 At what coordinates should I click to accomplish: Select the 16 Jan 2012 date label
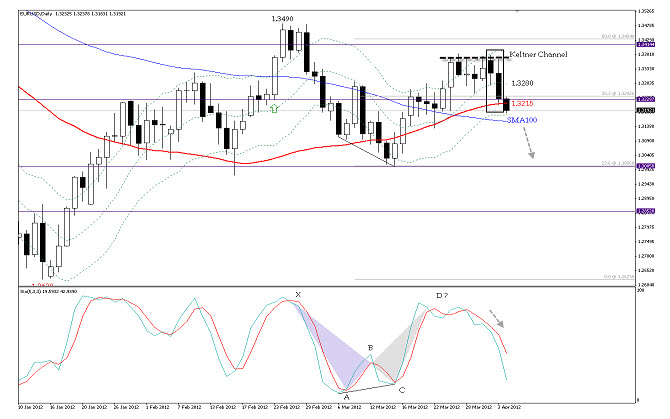tap(62, 407)
